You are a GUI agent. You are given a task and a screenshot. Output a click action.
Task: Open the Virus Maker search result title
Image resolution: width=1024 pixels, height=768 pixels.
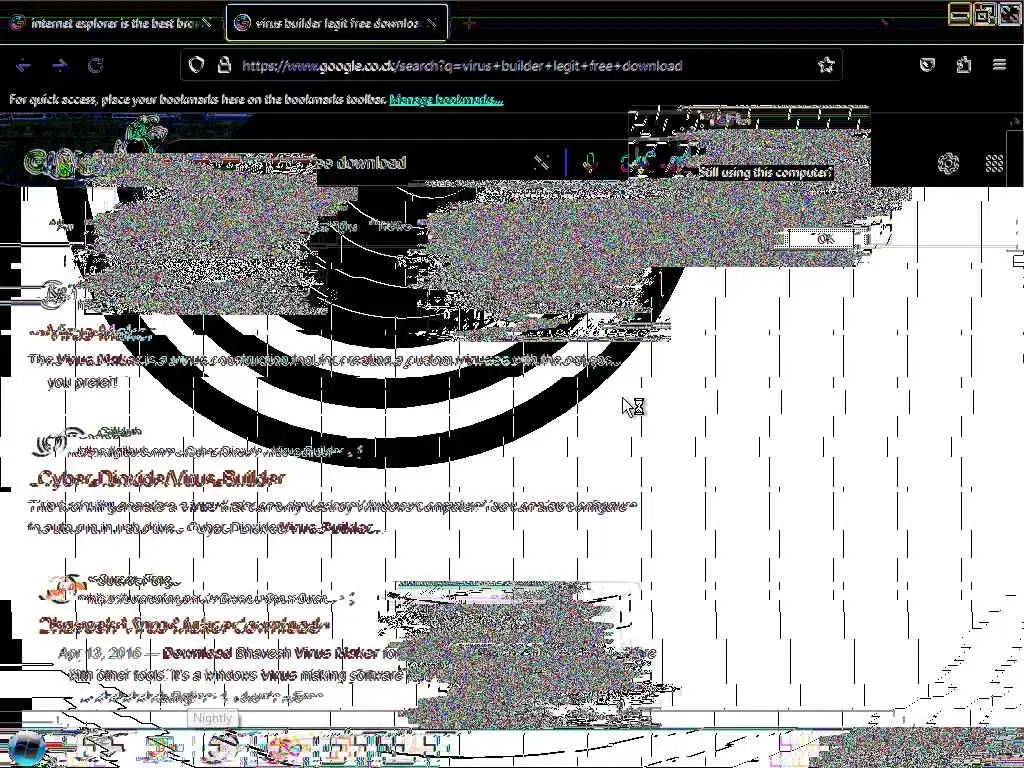point(91,334)
